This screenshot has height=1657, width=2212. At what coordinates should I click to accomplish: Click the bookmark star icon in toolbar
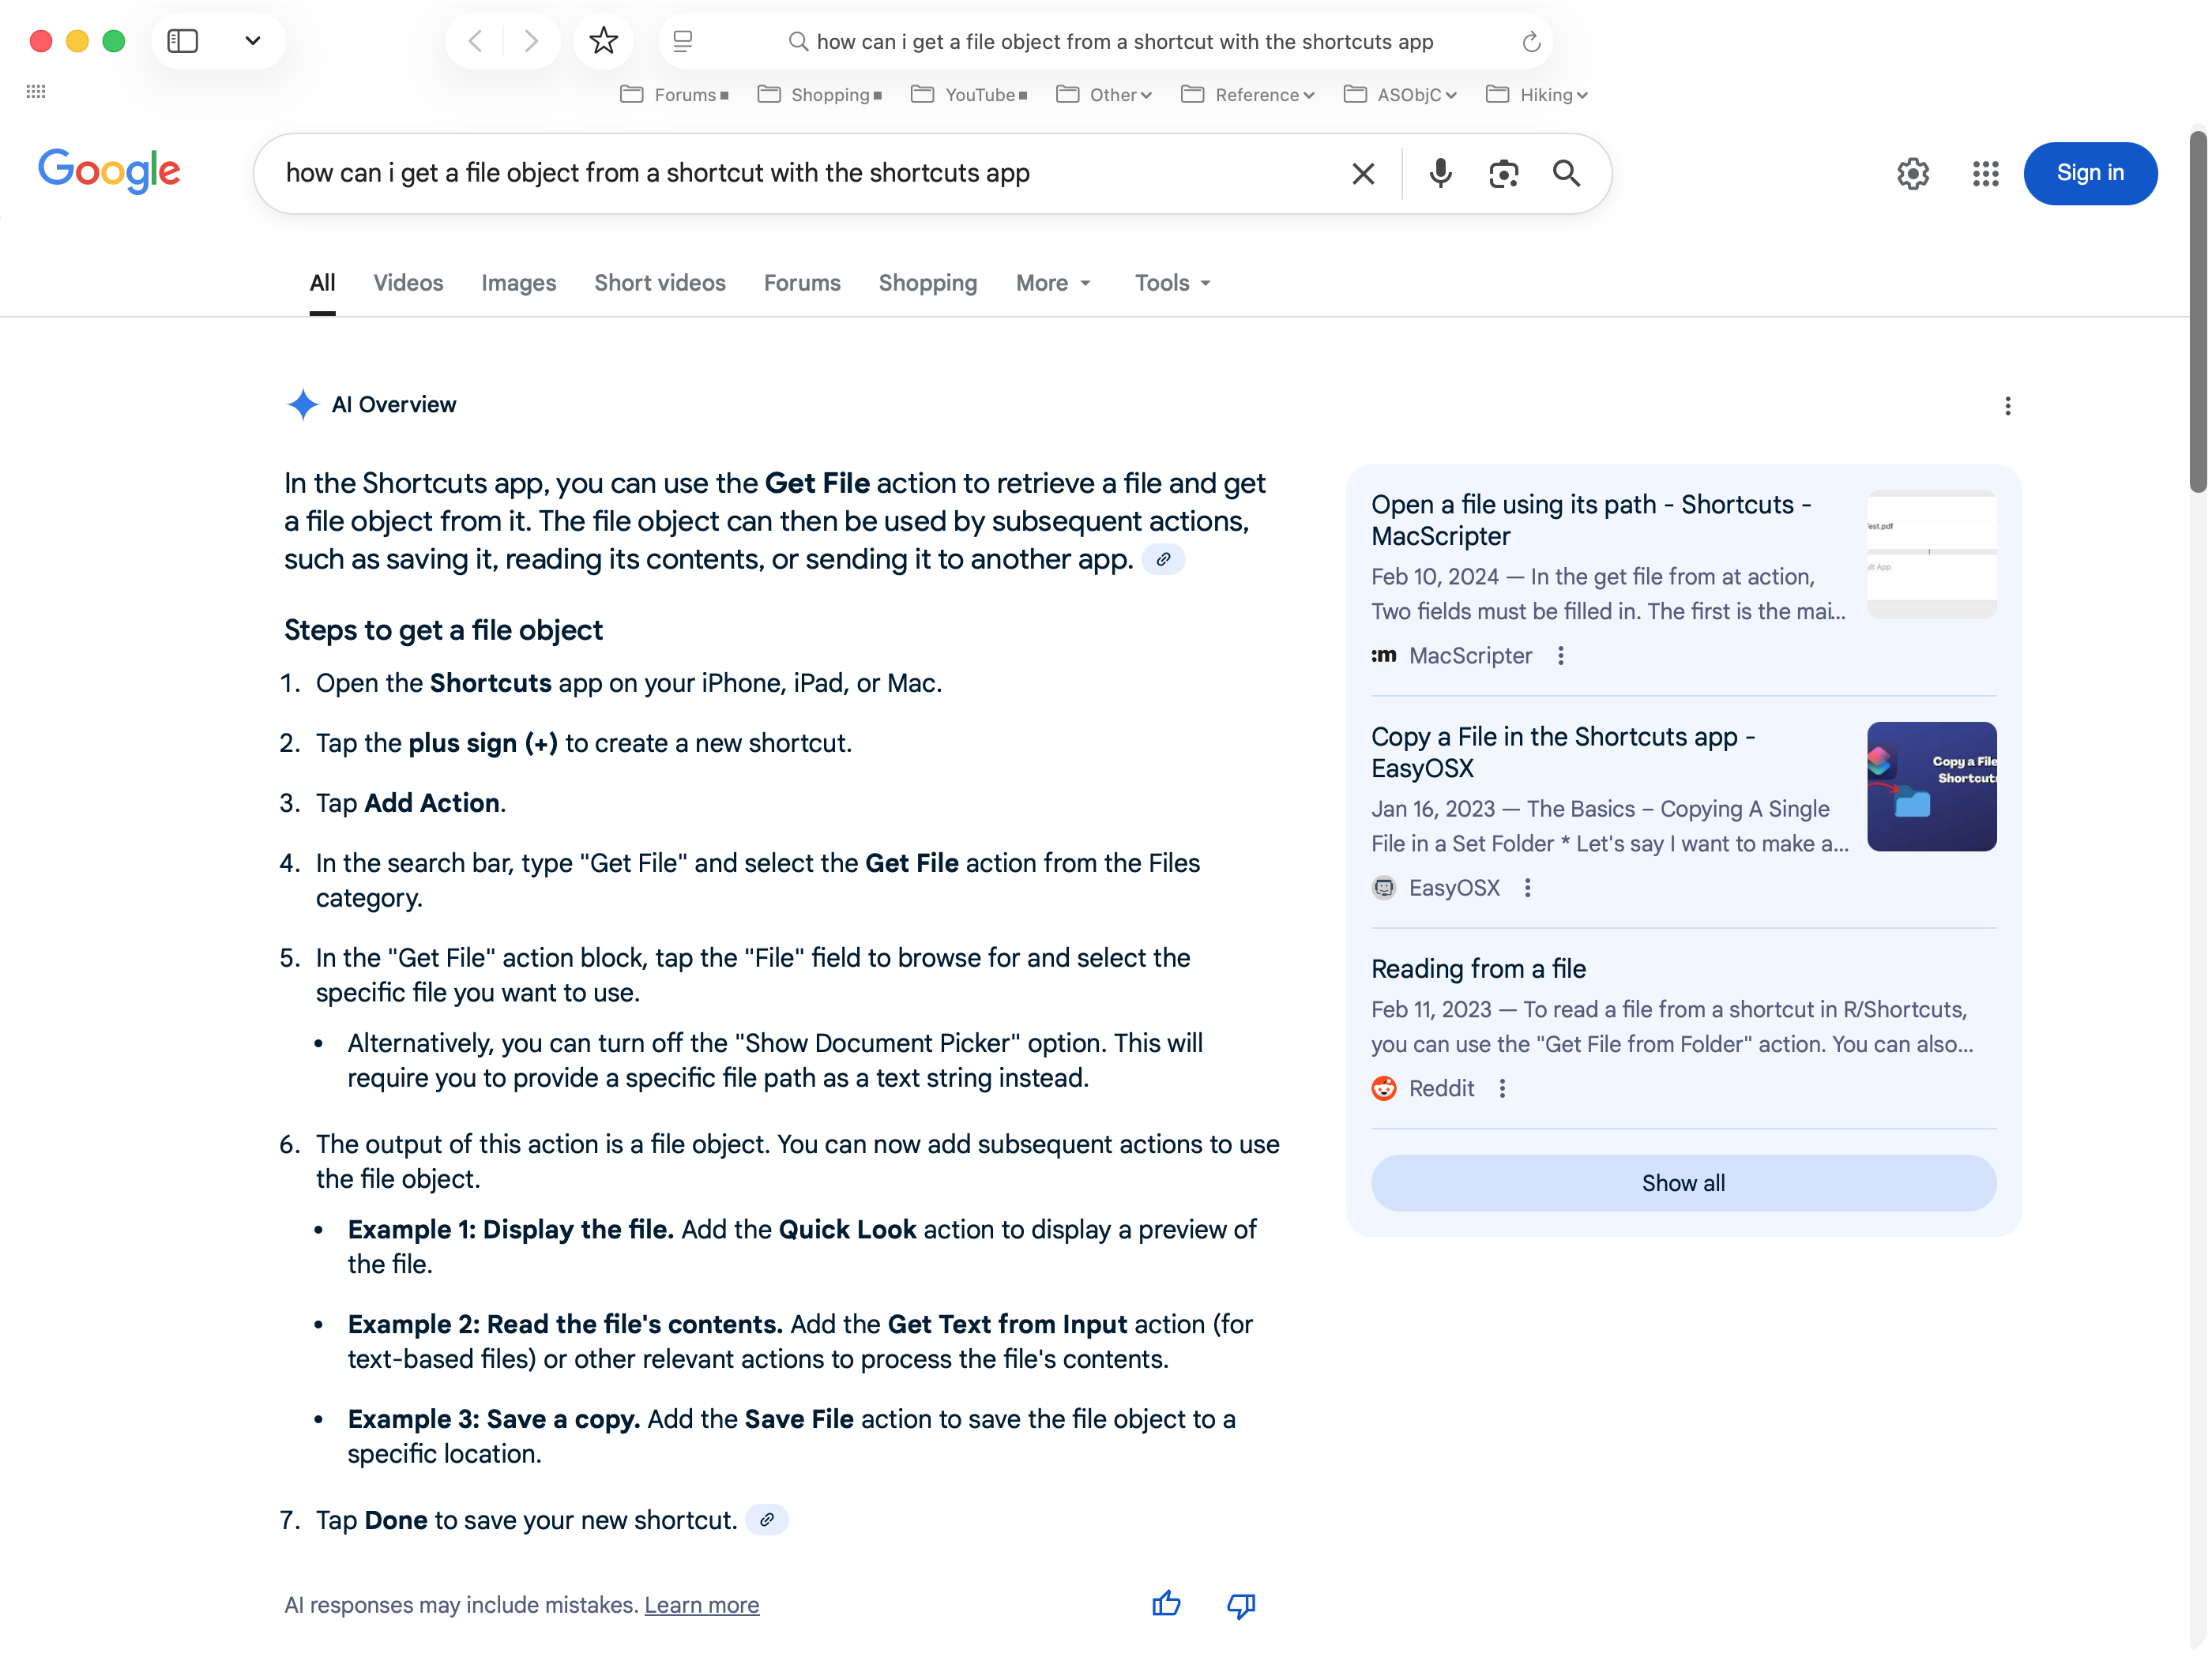pyautogui.click(x=603, y=41)
